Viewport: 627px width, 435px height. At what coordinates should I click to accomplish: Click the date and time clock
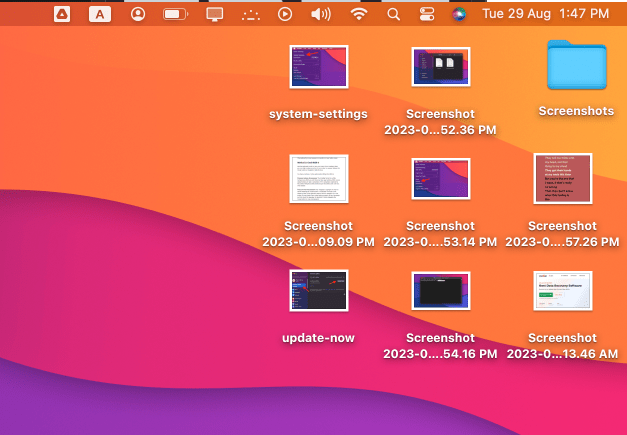(545, 14)
